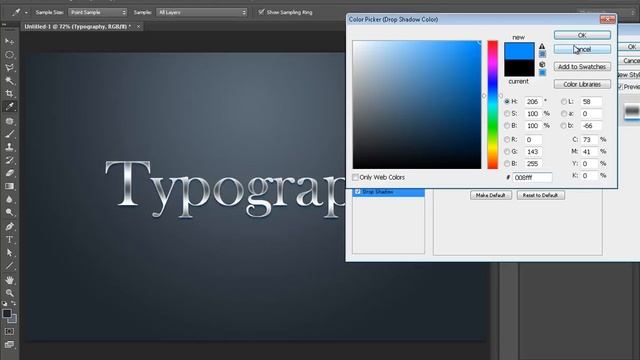Open Color Libraries
The height and width of the screenshot is (360, 640).
click(x=582, y=84)
